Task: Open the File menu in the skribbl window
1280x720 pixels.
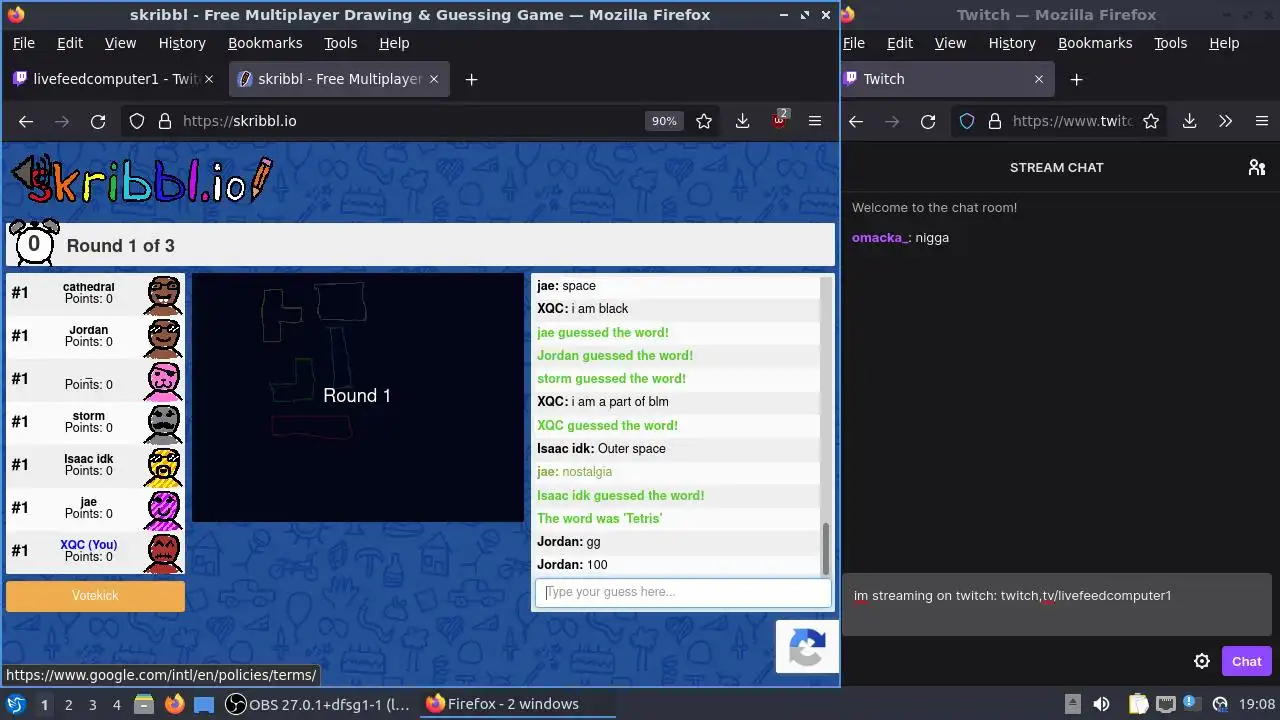Action: coord(23,43)
